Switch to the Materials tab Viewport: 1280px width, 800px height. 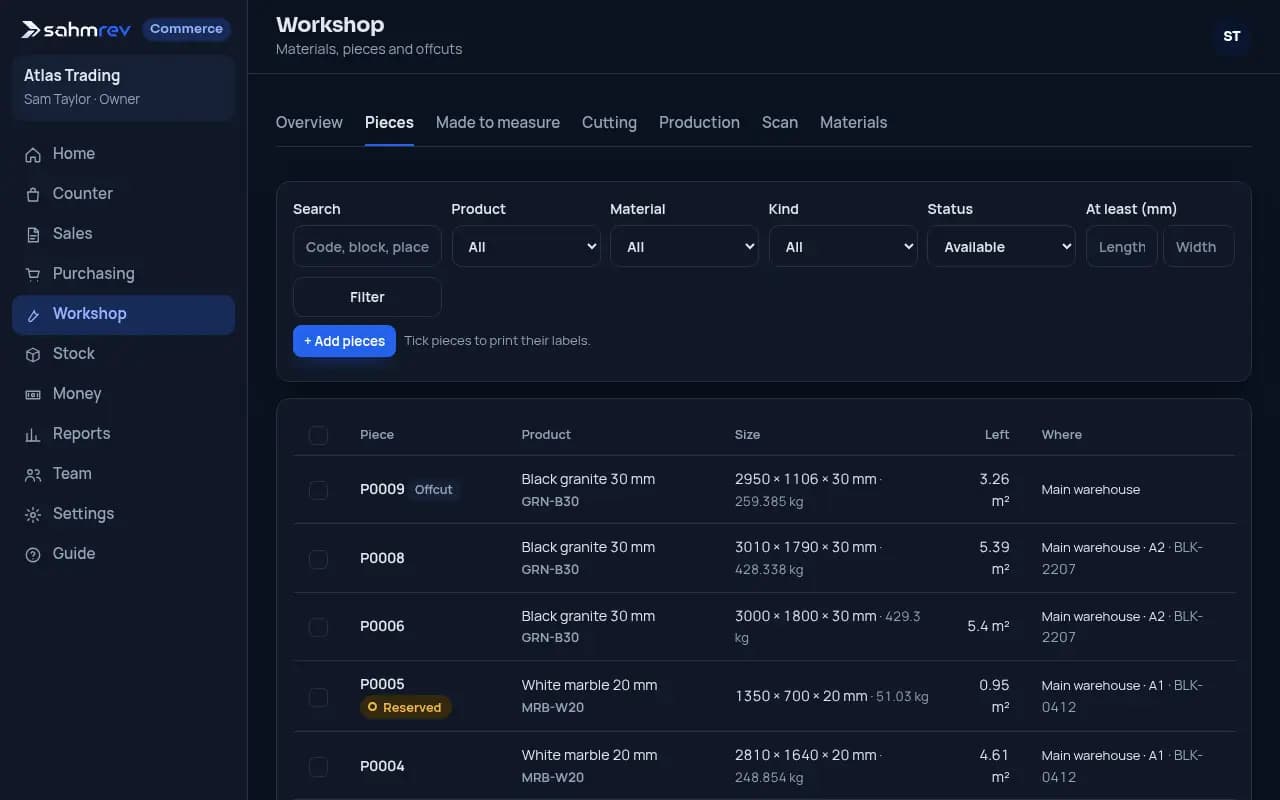(x=854, y=122)
